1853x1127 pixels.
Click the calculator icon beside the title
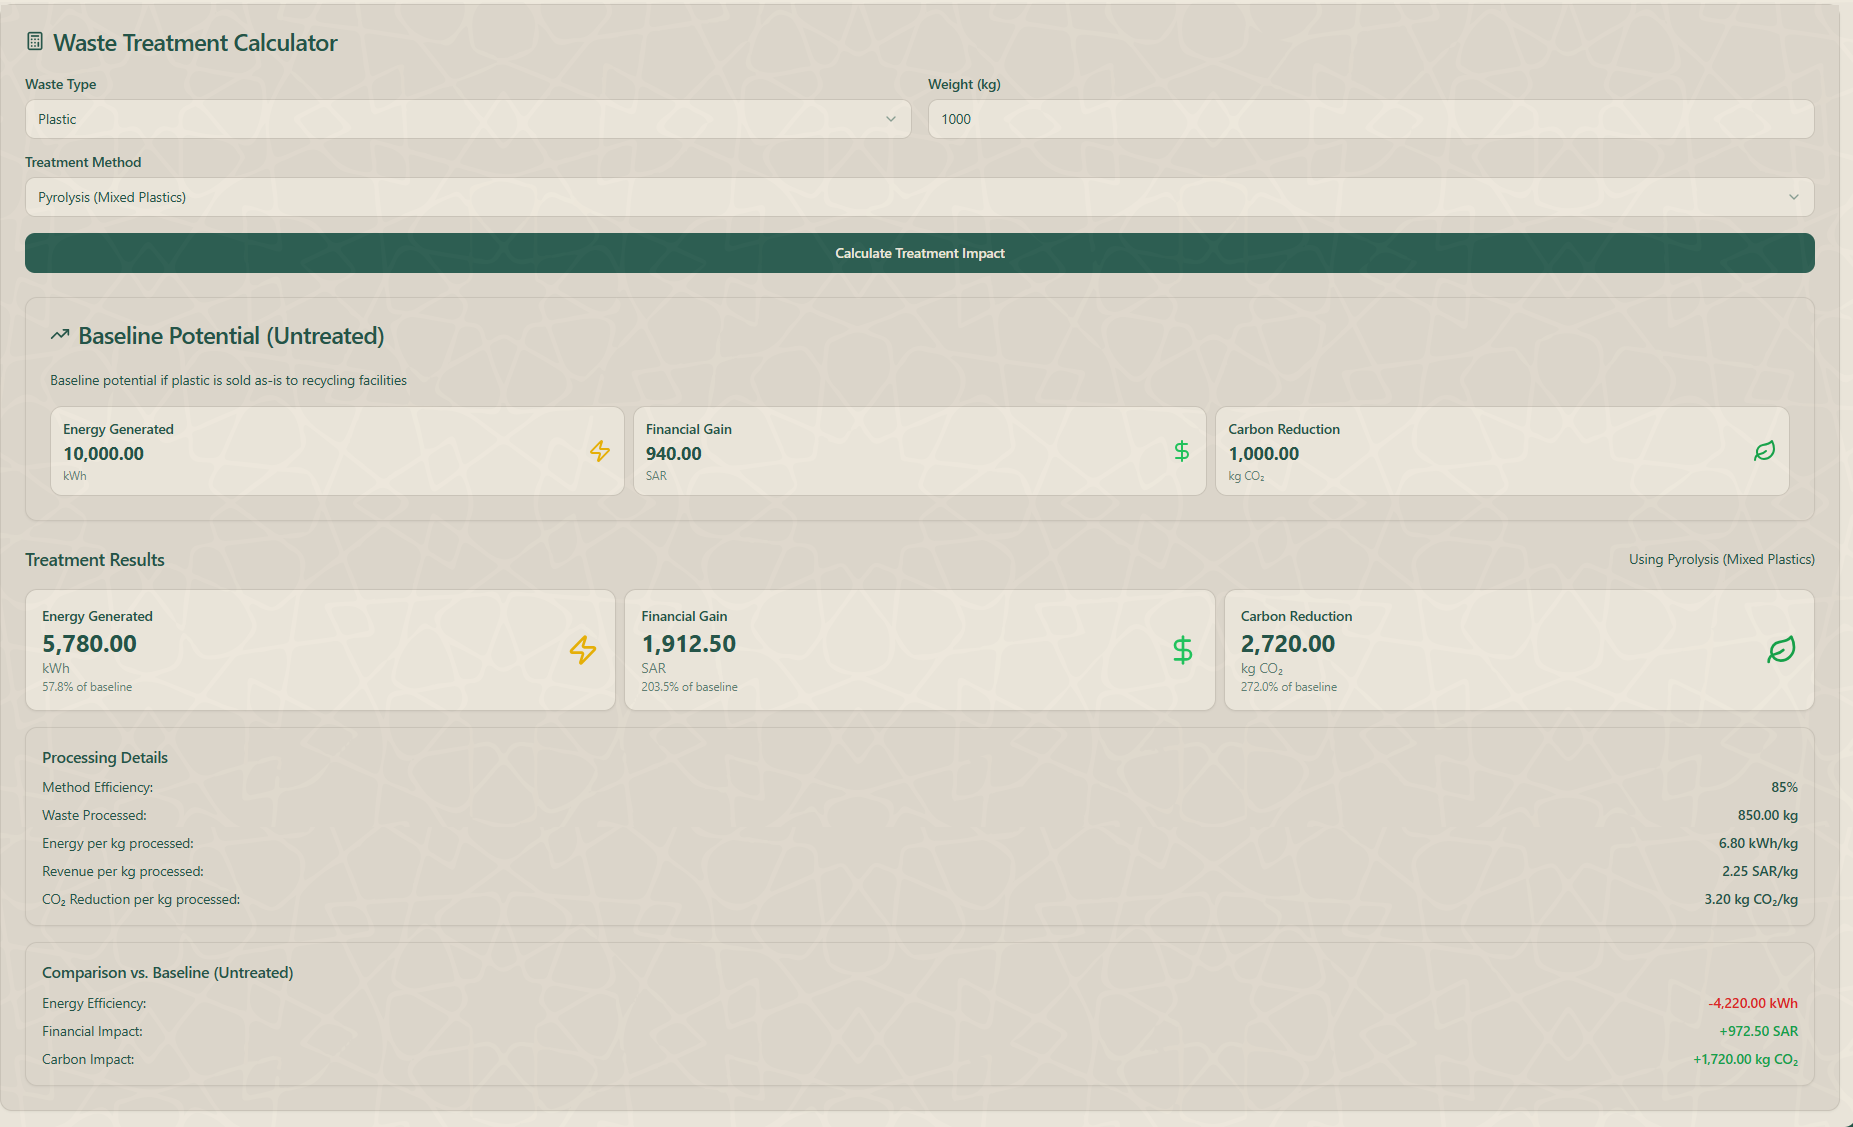click(35, 42)
